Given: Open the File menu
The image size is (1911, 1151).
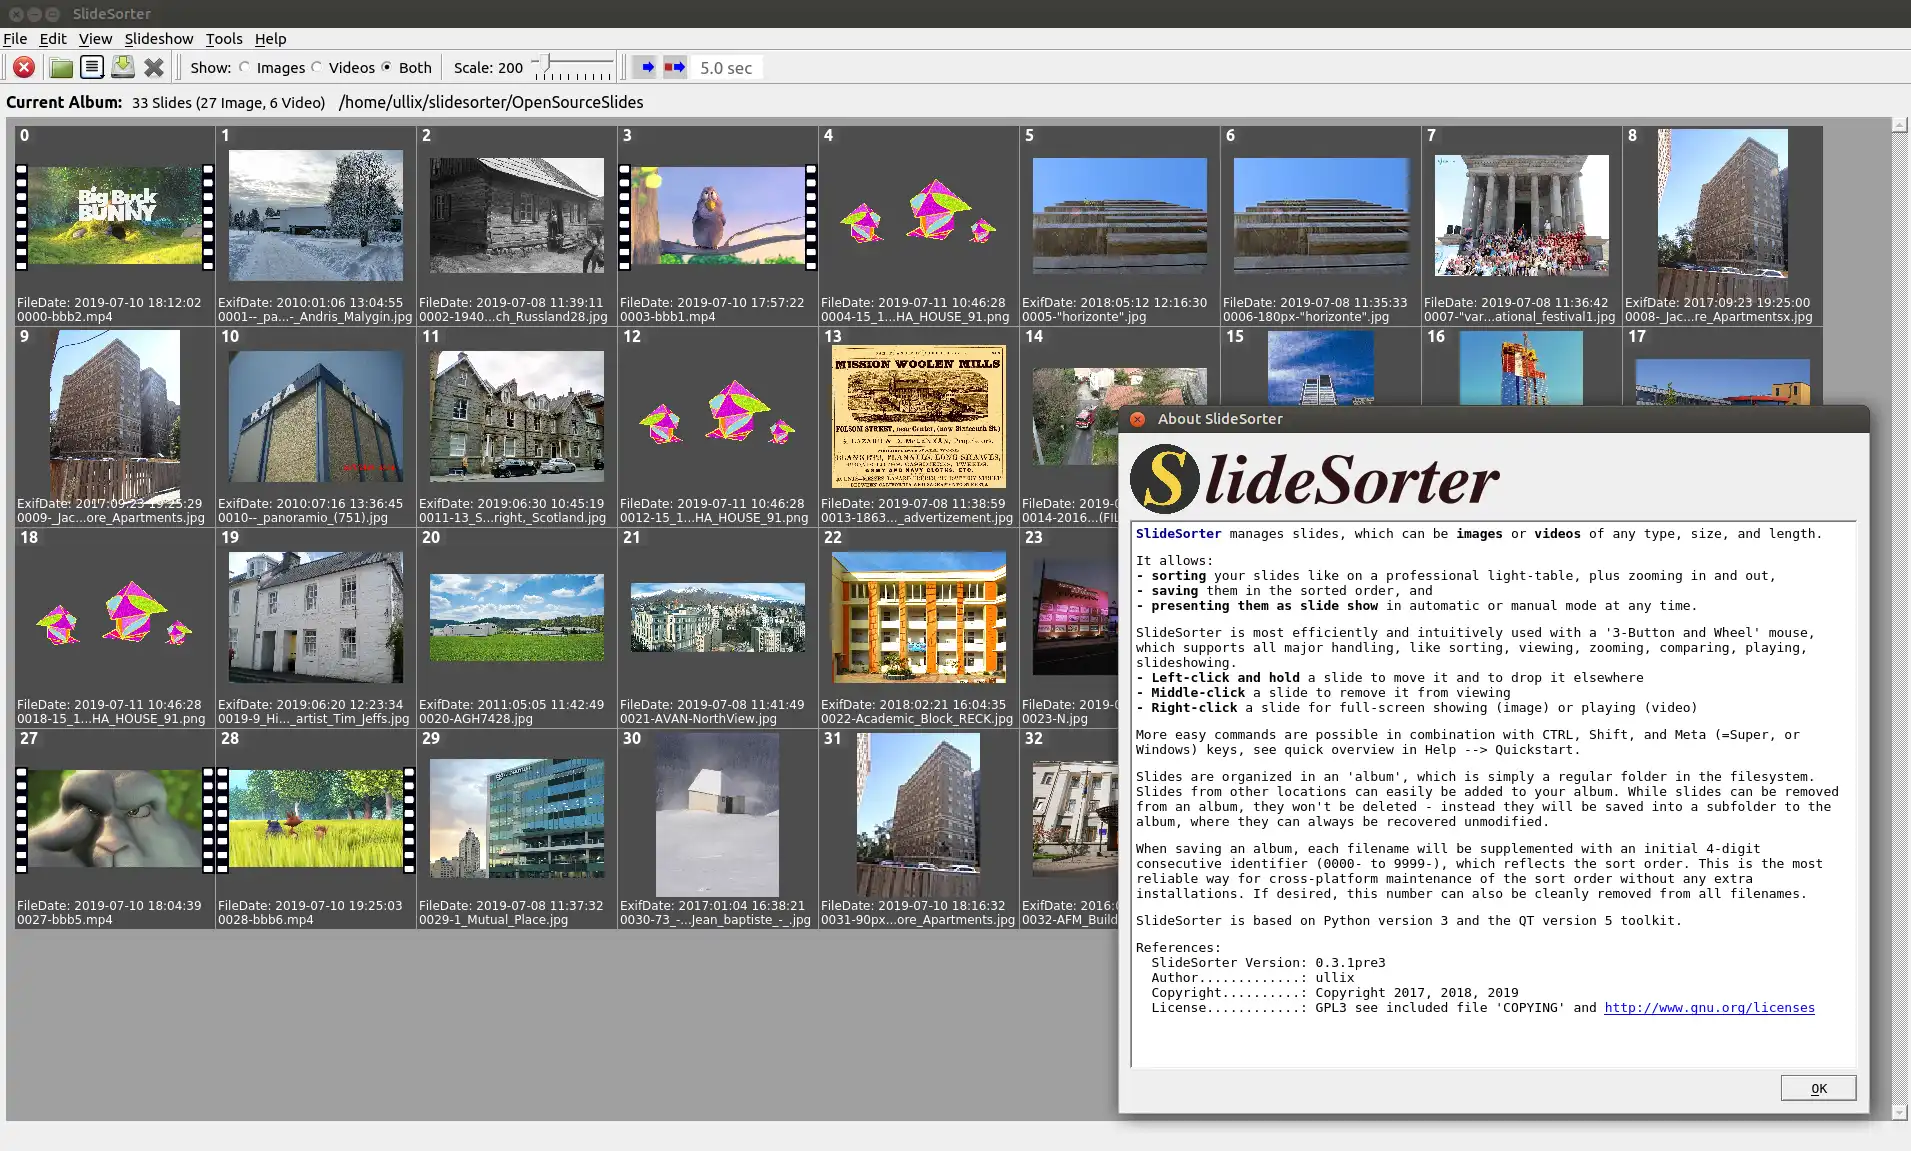Looking at the screenshot, I should point(15,38).
